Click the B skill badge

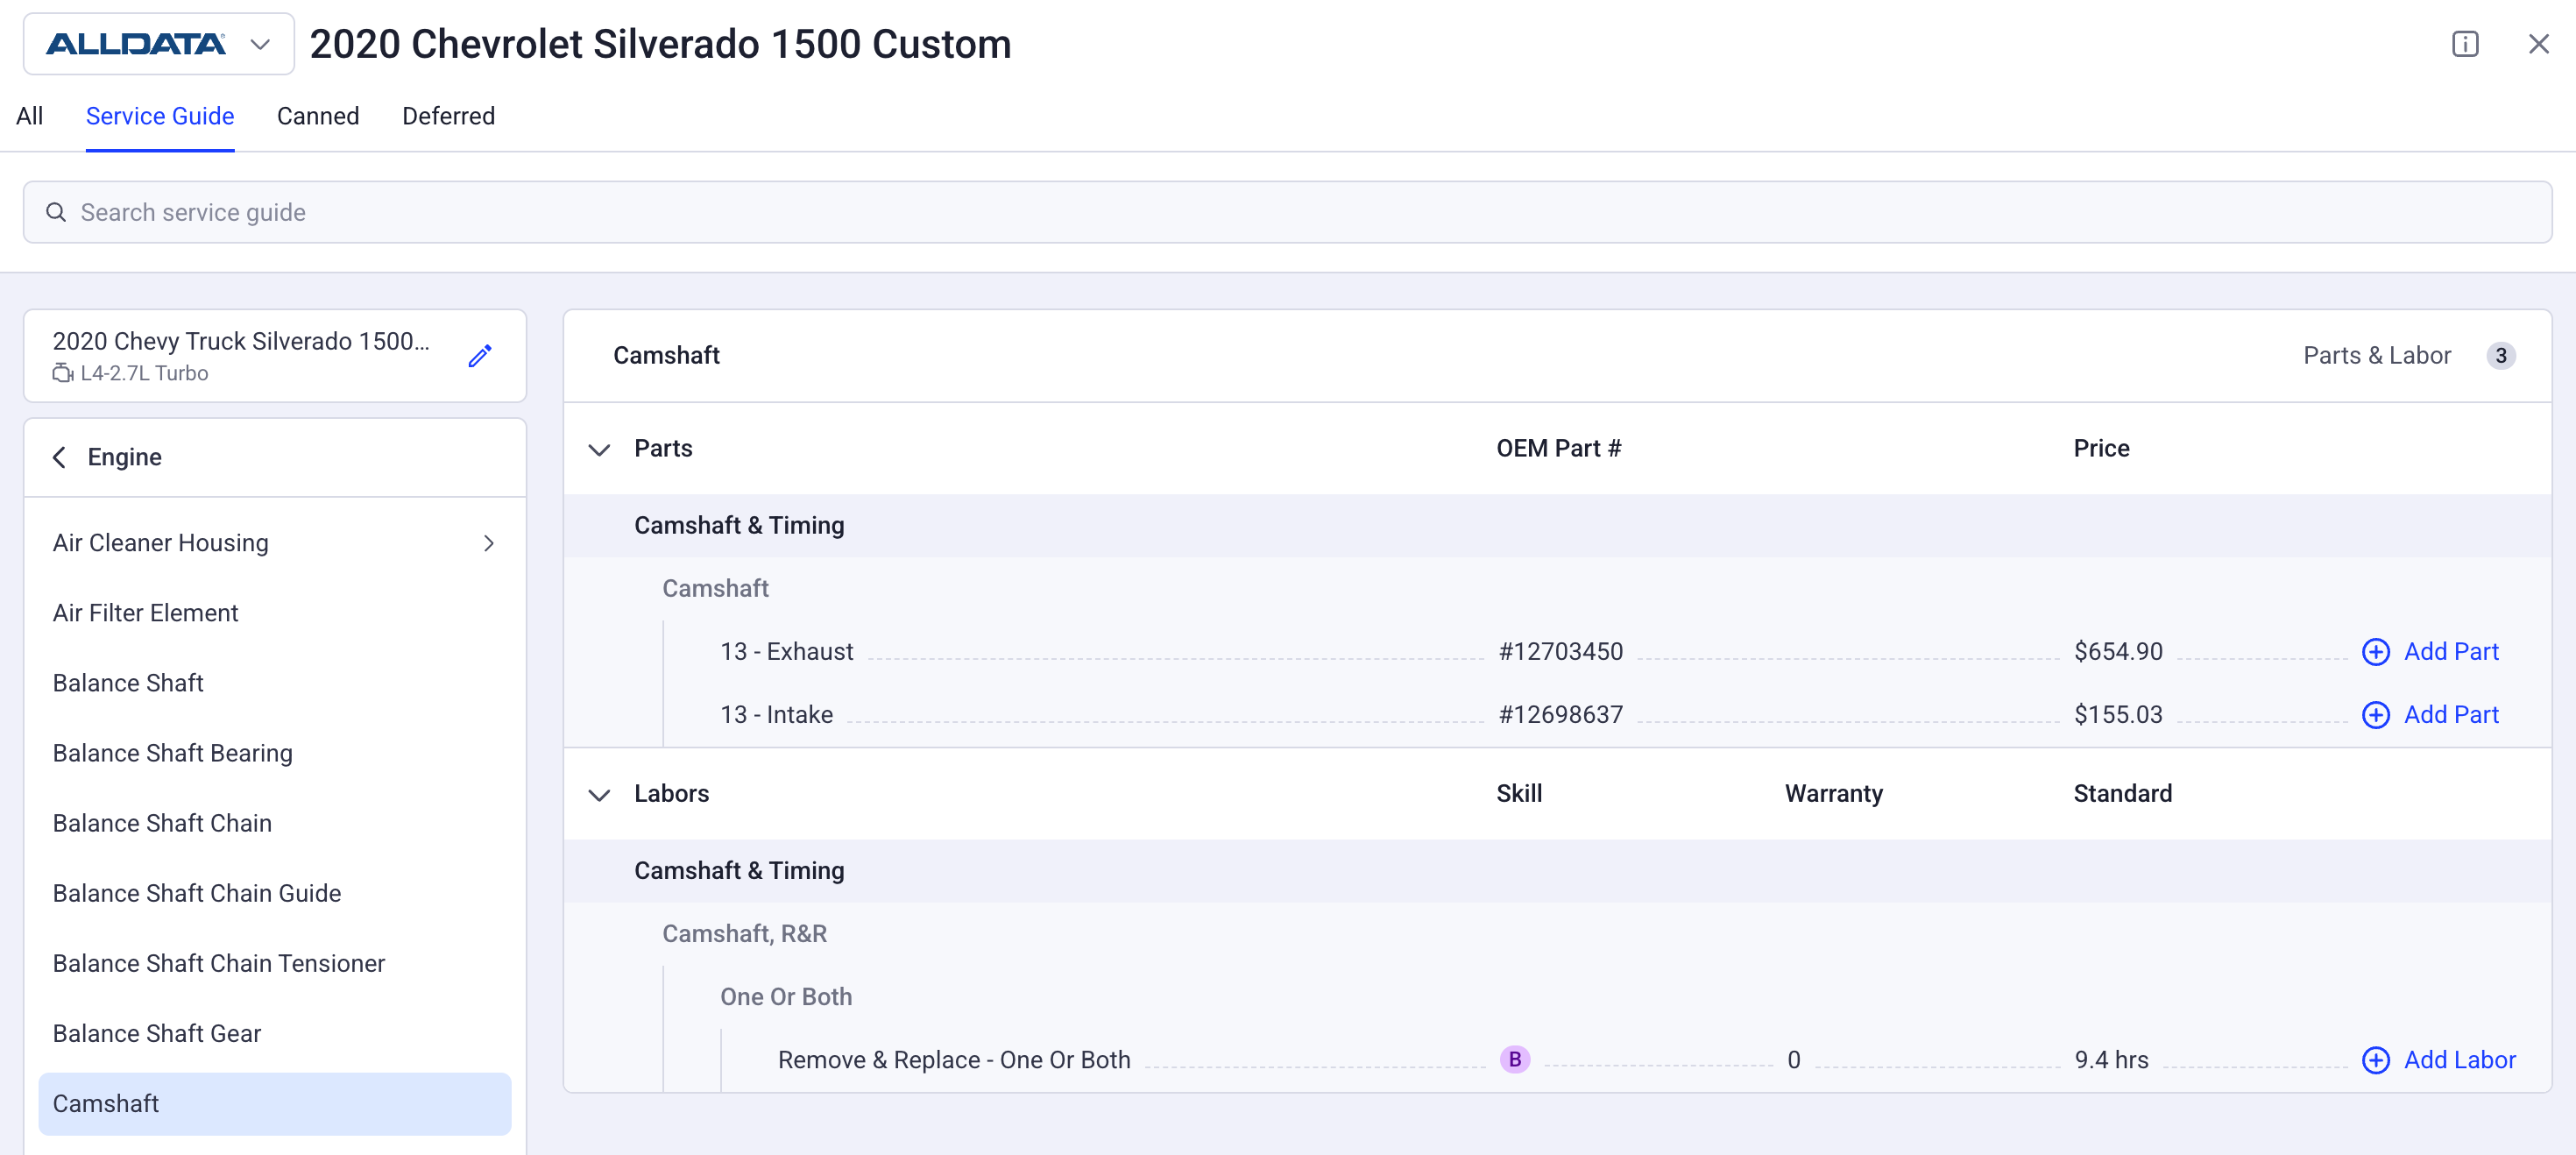pos(1514,1060)
